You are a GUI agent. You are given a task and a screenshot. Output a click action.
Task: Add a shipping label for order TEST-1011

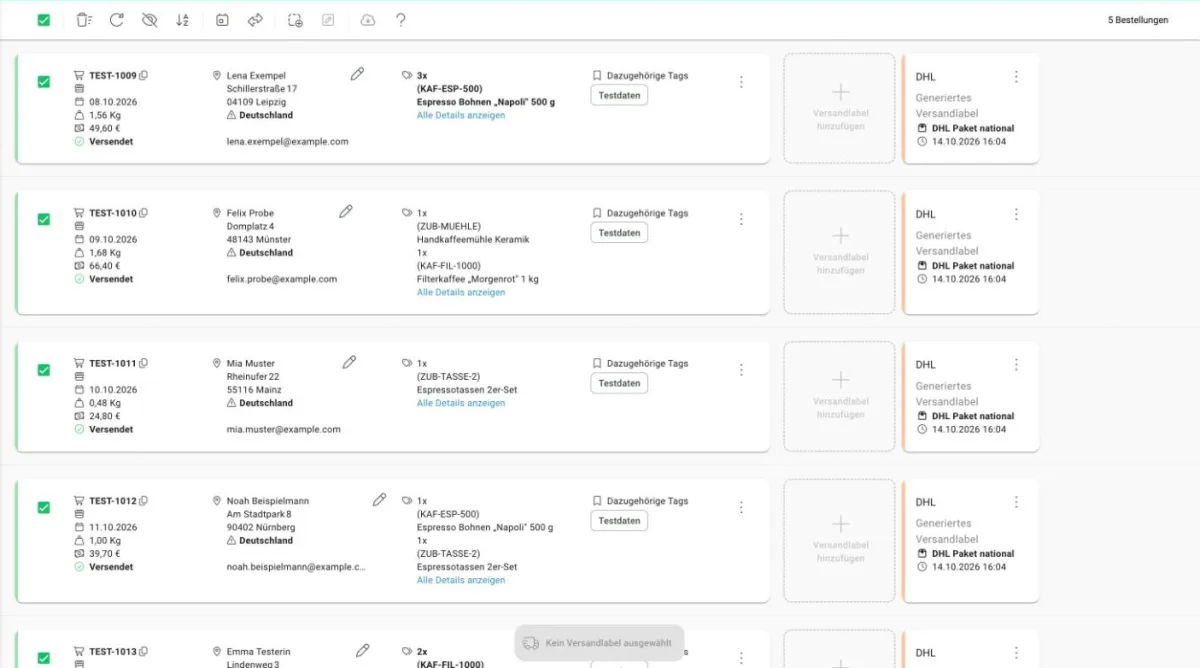[x=840, y=396]
